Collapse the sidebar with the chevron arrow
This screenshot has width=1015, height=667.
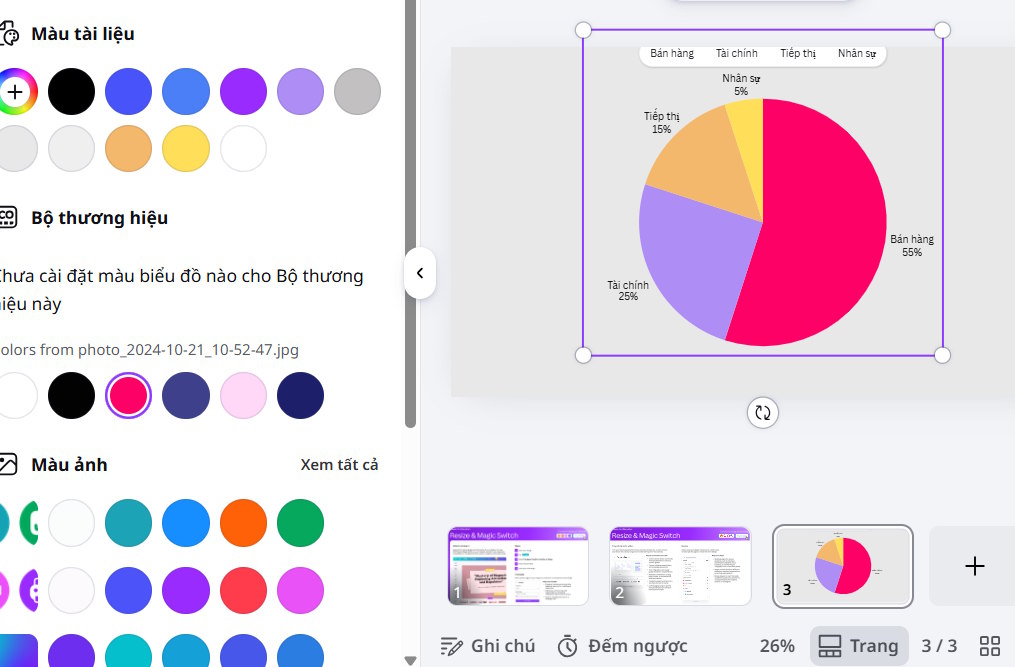pyautogui.click(x=420, y=273)
